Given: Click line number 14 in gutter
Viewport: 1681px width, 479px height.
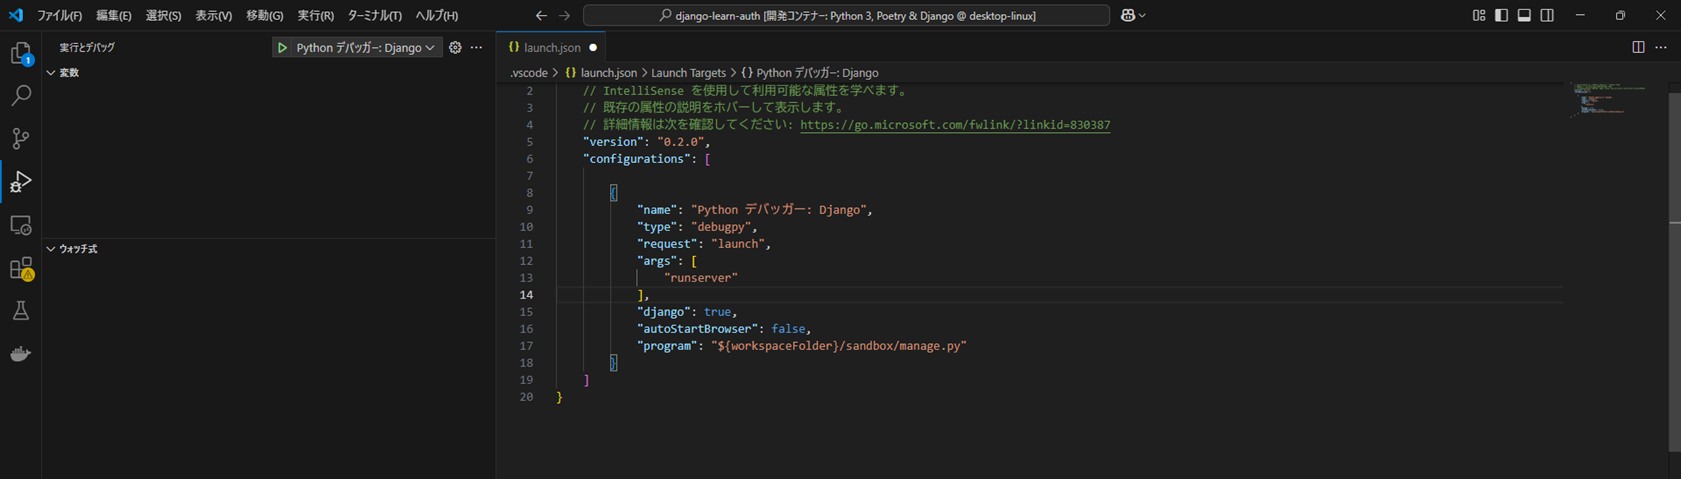Looking at the screenshot, I should tap(526, 295).
